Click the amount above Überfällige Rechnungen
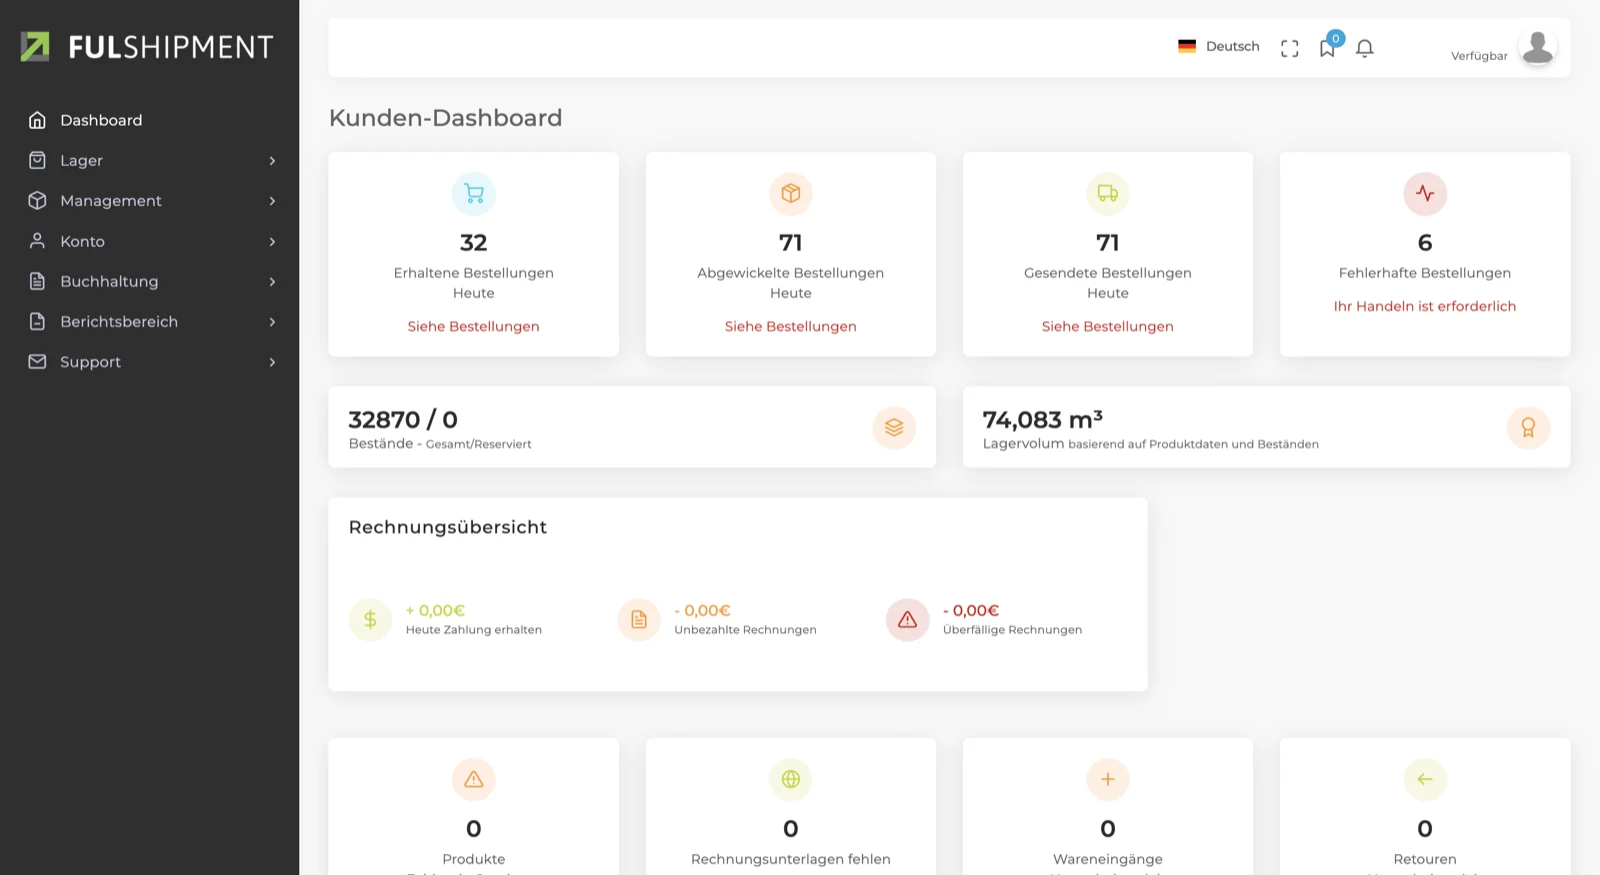This screenshot has height=875, width=1600. (971, 610)
